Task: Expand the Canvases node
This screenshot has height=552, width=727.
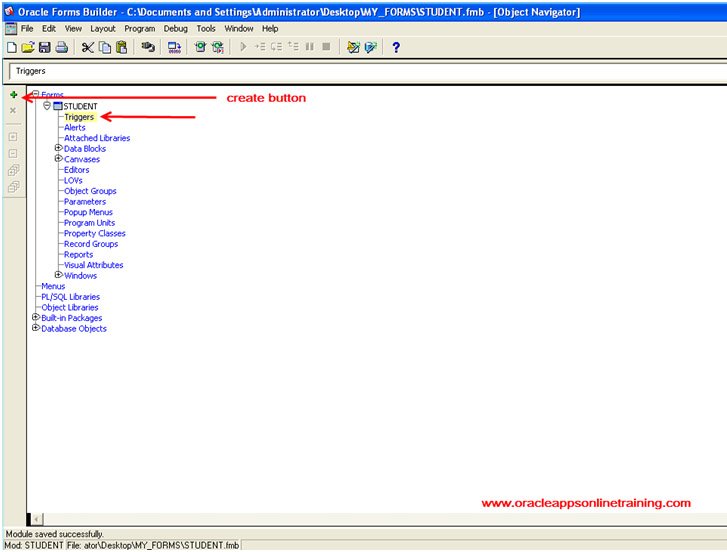Action: click(58, 159)
